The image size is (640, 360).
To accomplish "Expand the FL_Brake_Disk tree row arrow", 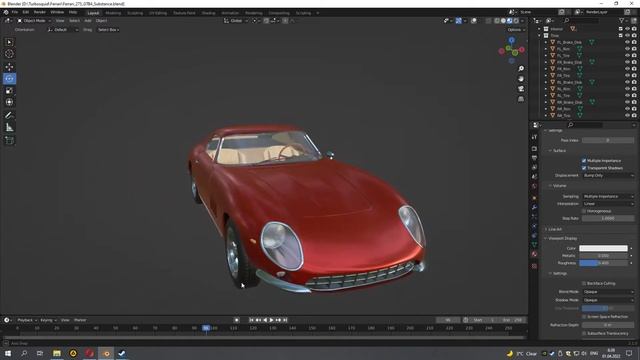I will tap(546, 42).
